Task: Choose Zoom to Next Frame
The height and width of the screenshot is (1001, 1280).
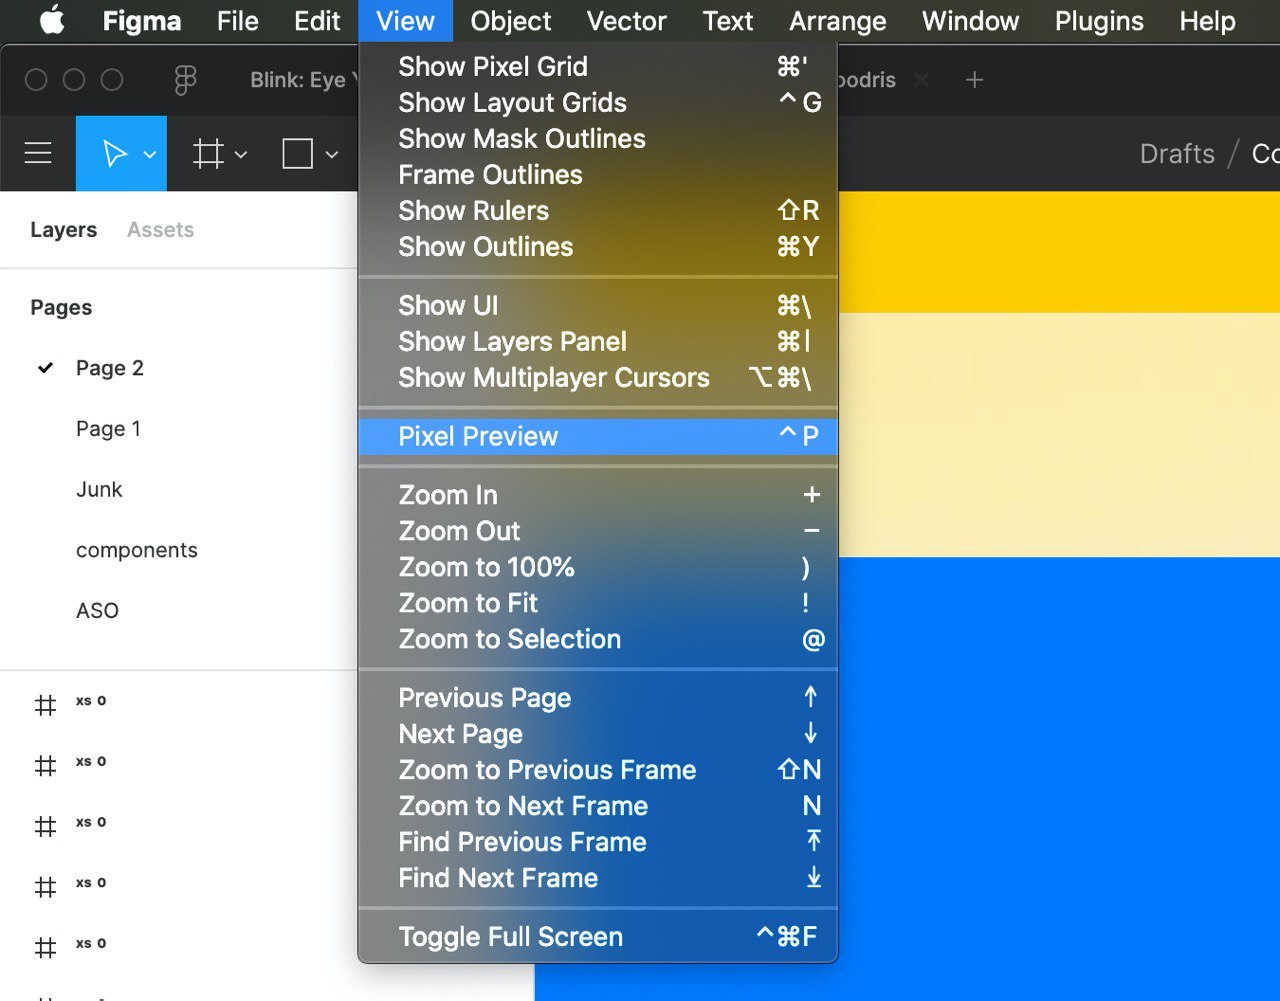Action: (x=598, y=807)
